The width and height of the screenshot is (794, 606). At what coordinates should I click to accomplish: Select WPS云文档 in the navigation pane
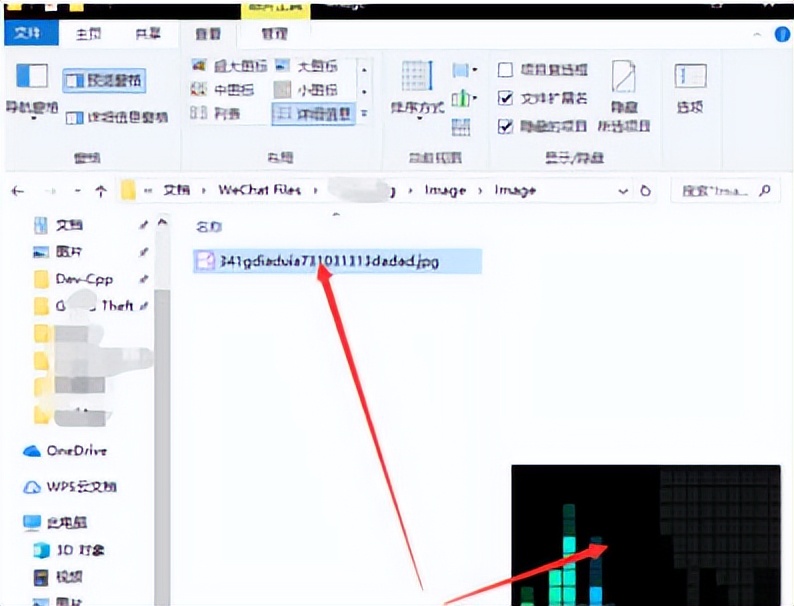coord(82,487)
